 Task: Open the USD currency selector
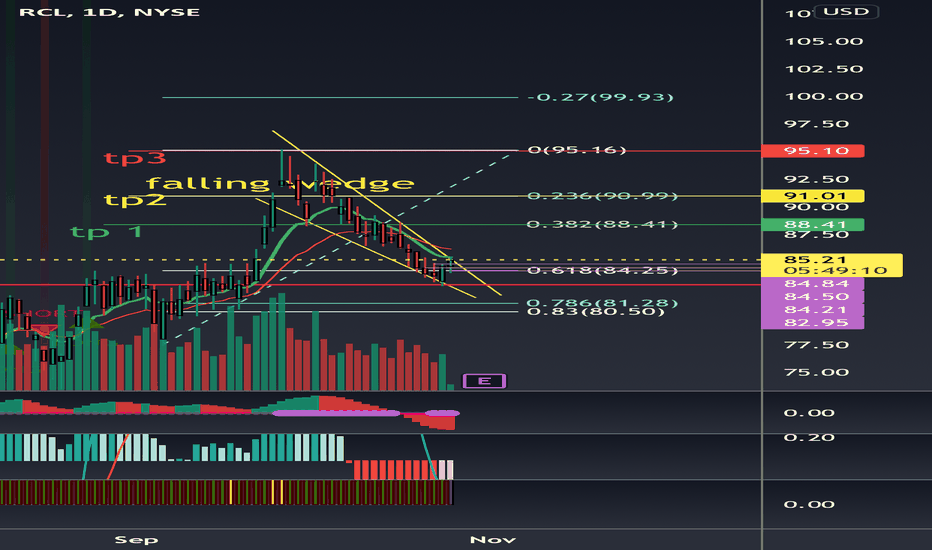click(846, 11)
